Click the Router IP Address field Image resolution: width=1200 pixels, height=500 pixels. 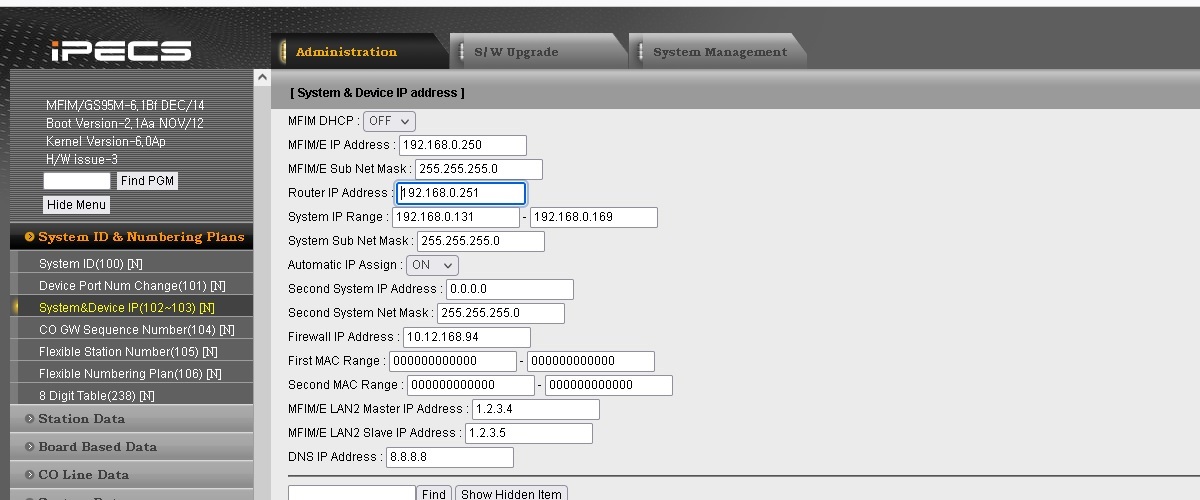(461, 193)
